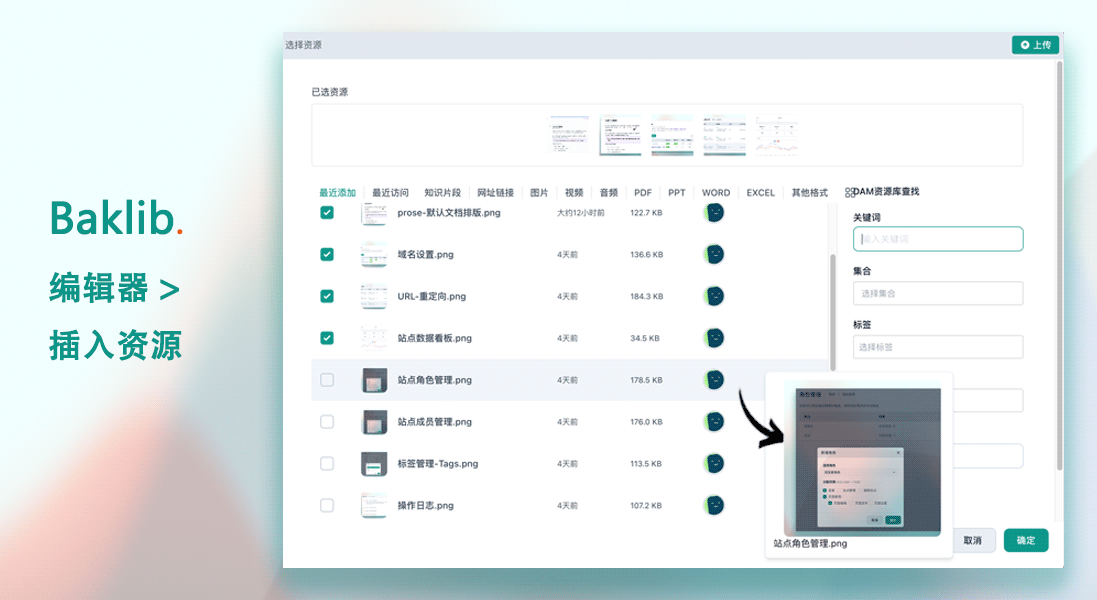Click inside the 关键词 input field

pyautogui.click(x=937, y=238)
